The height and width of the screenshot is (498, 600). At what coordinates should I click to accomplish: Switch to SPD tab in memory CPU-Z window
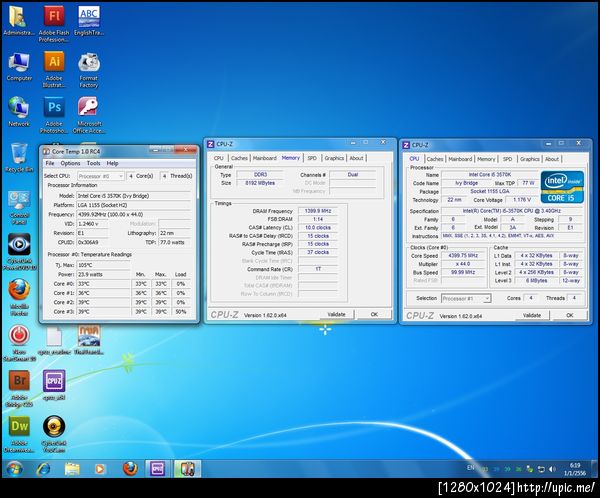click(312, 158)
